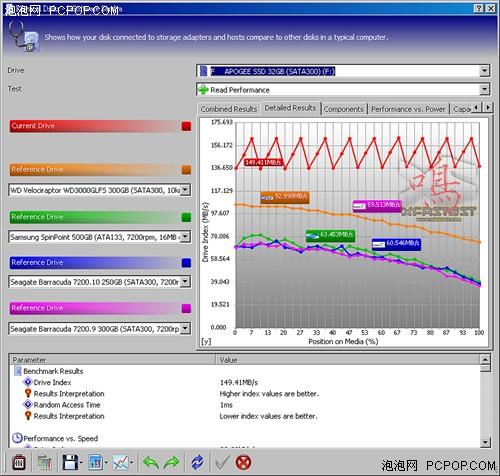Open the line graph icon's dropdown arrow
This screenshot has height=476, width=500.
point(131,463)
